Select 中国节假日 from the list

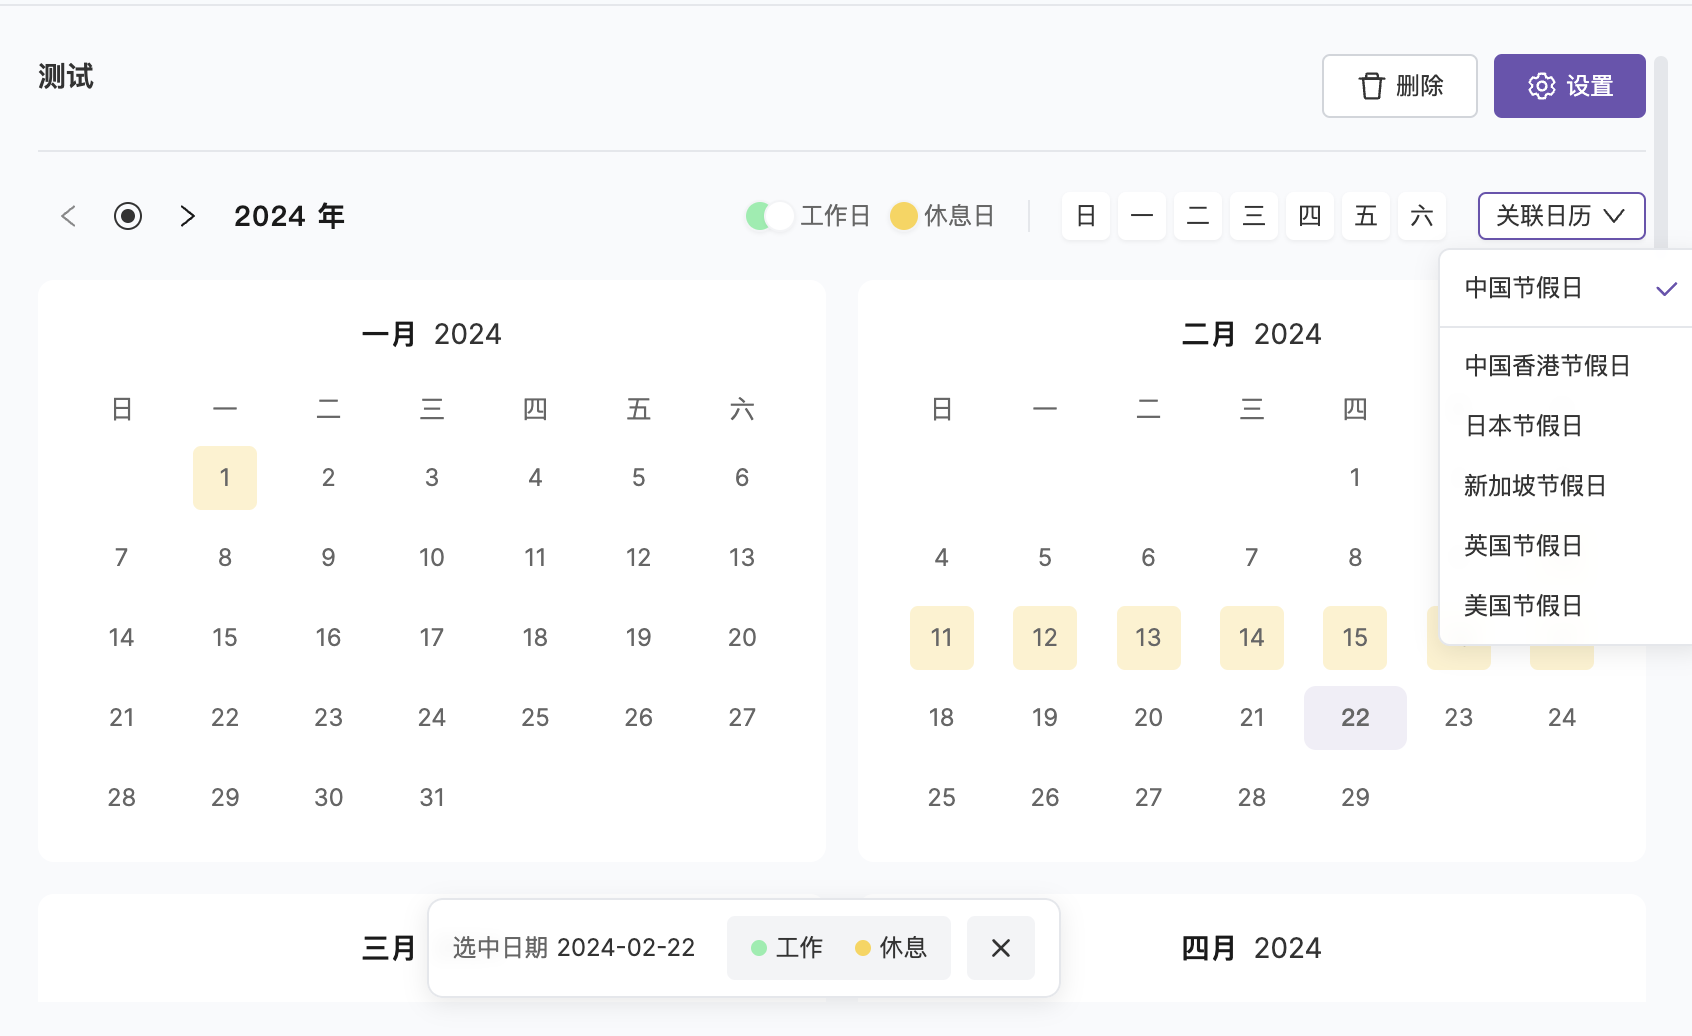(x=1568, y=288)
